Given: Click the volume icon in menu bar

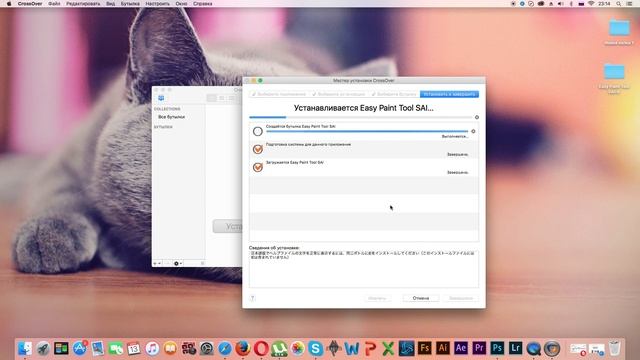Looking at the screenshot, I should pyautogui.click(x=561, y=4).
